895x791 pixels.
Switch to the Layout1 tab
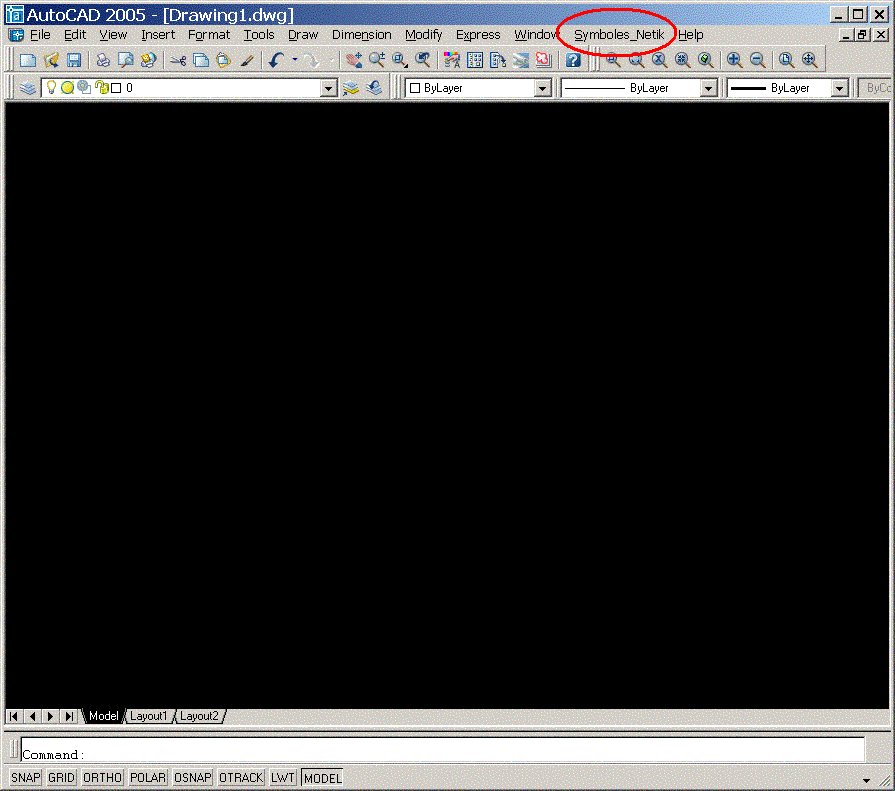(149, 716)
